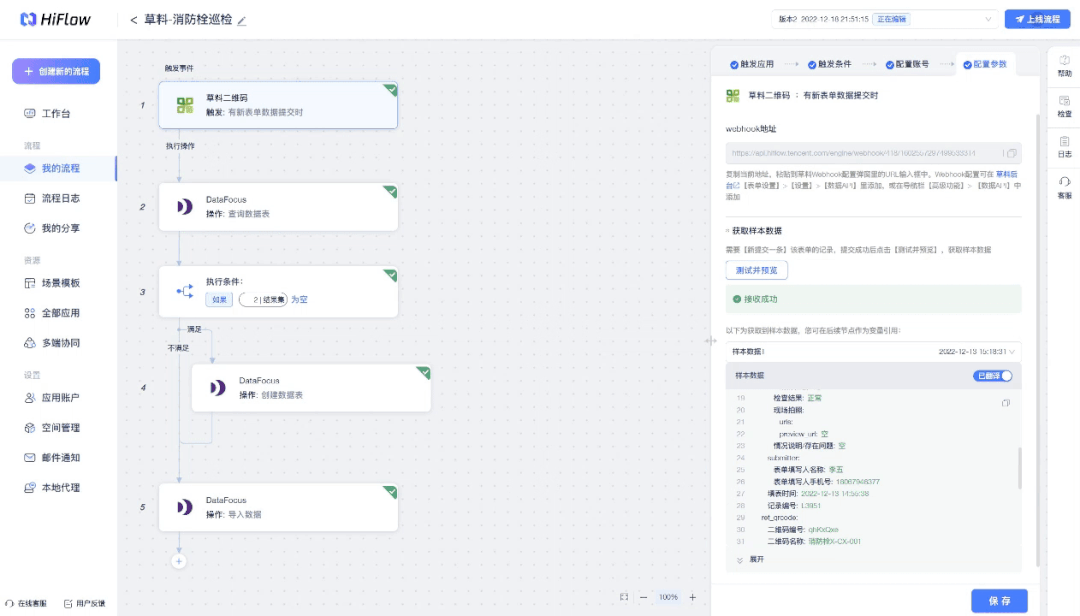Open 帮助 on the right rail

1064,66
